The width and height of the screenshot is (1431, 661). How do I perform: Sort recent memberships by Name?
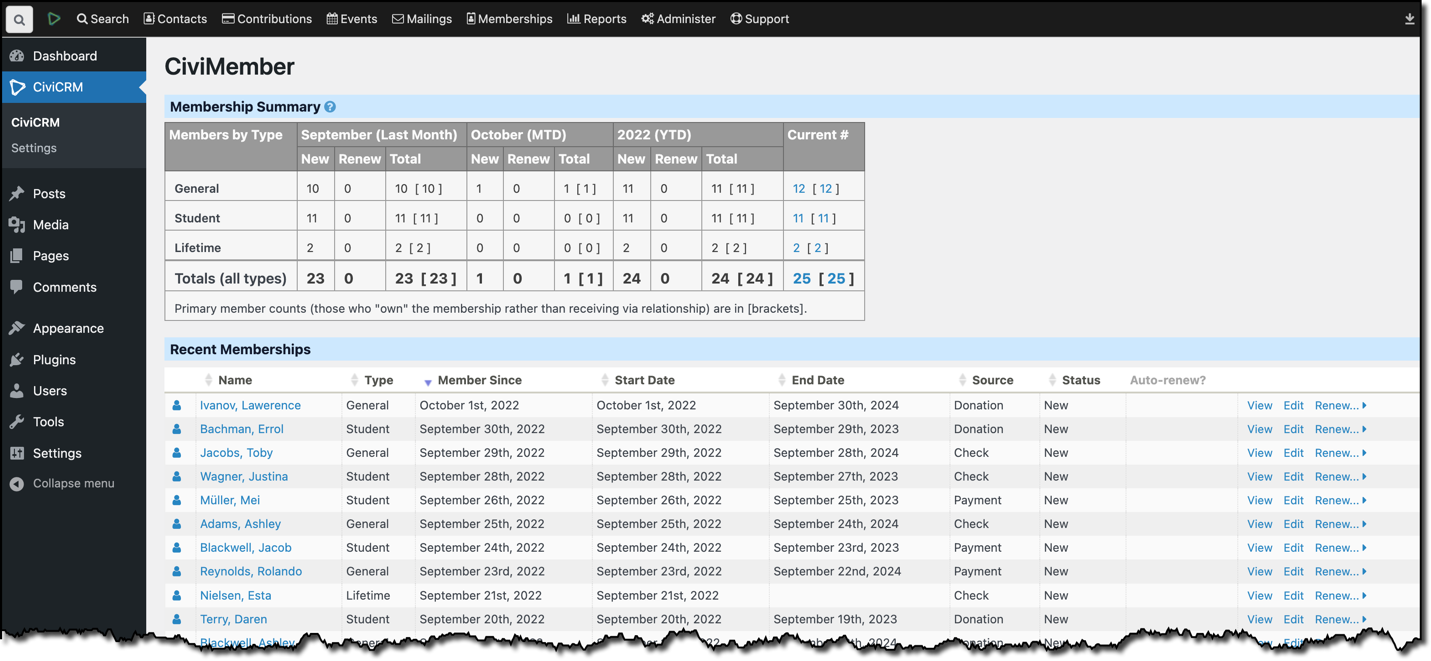coord(235,380)
